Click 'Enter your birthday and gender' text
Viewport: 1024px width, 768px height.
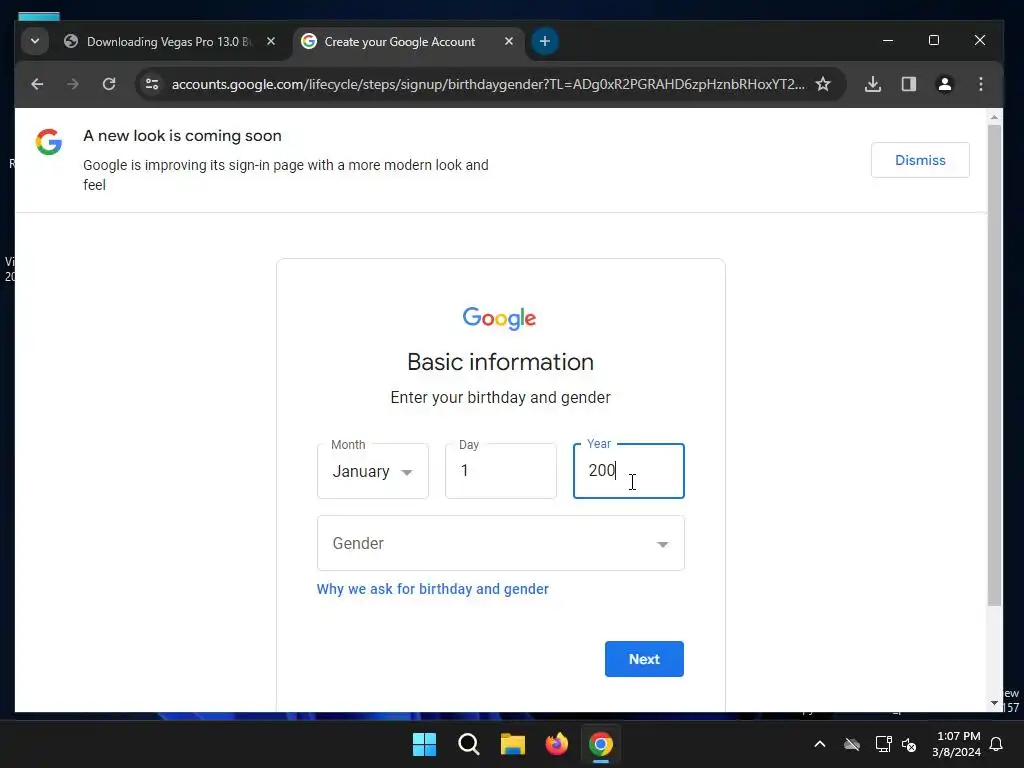500,398
